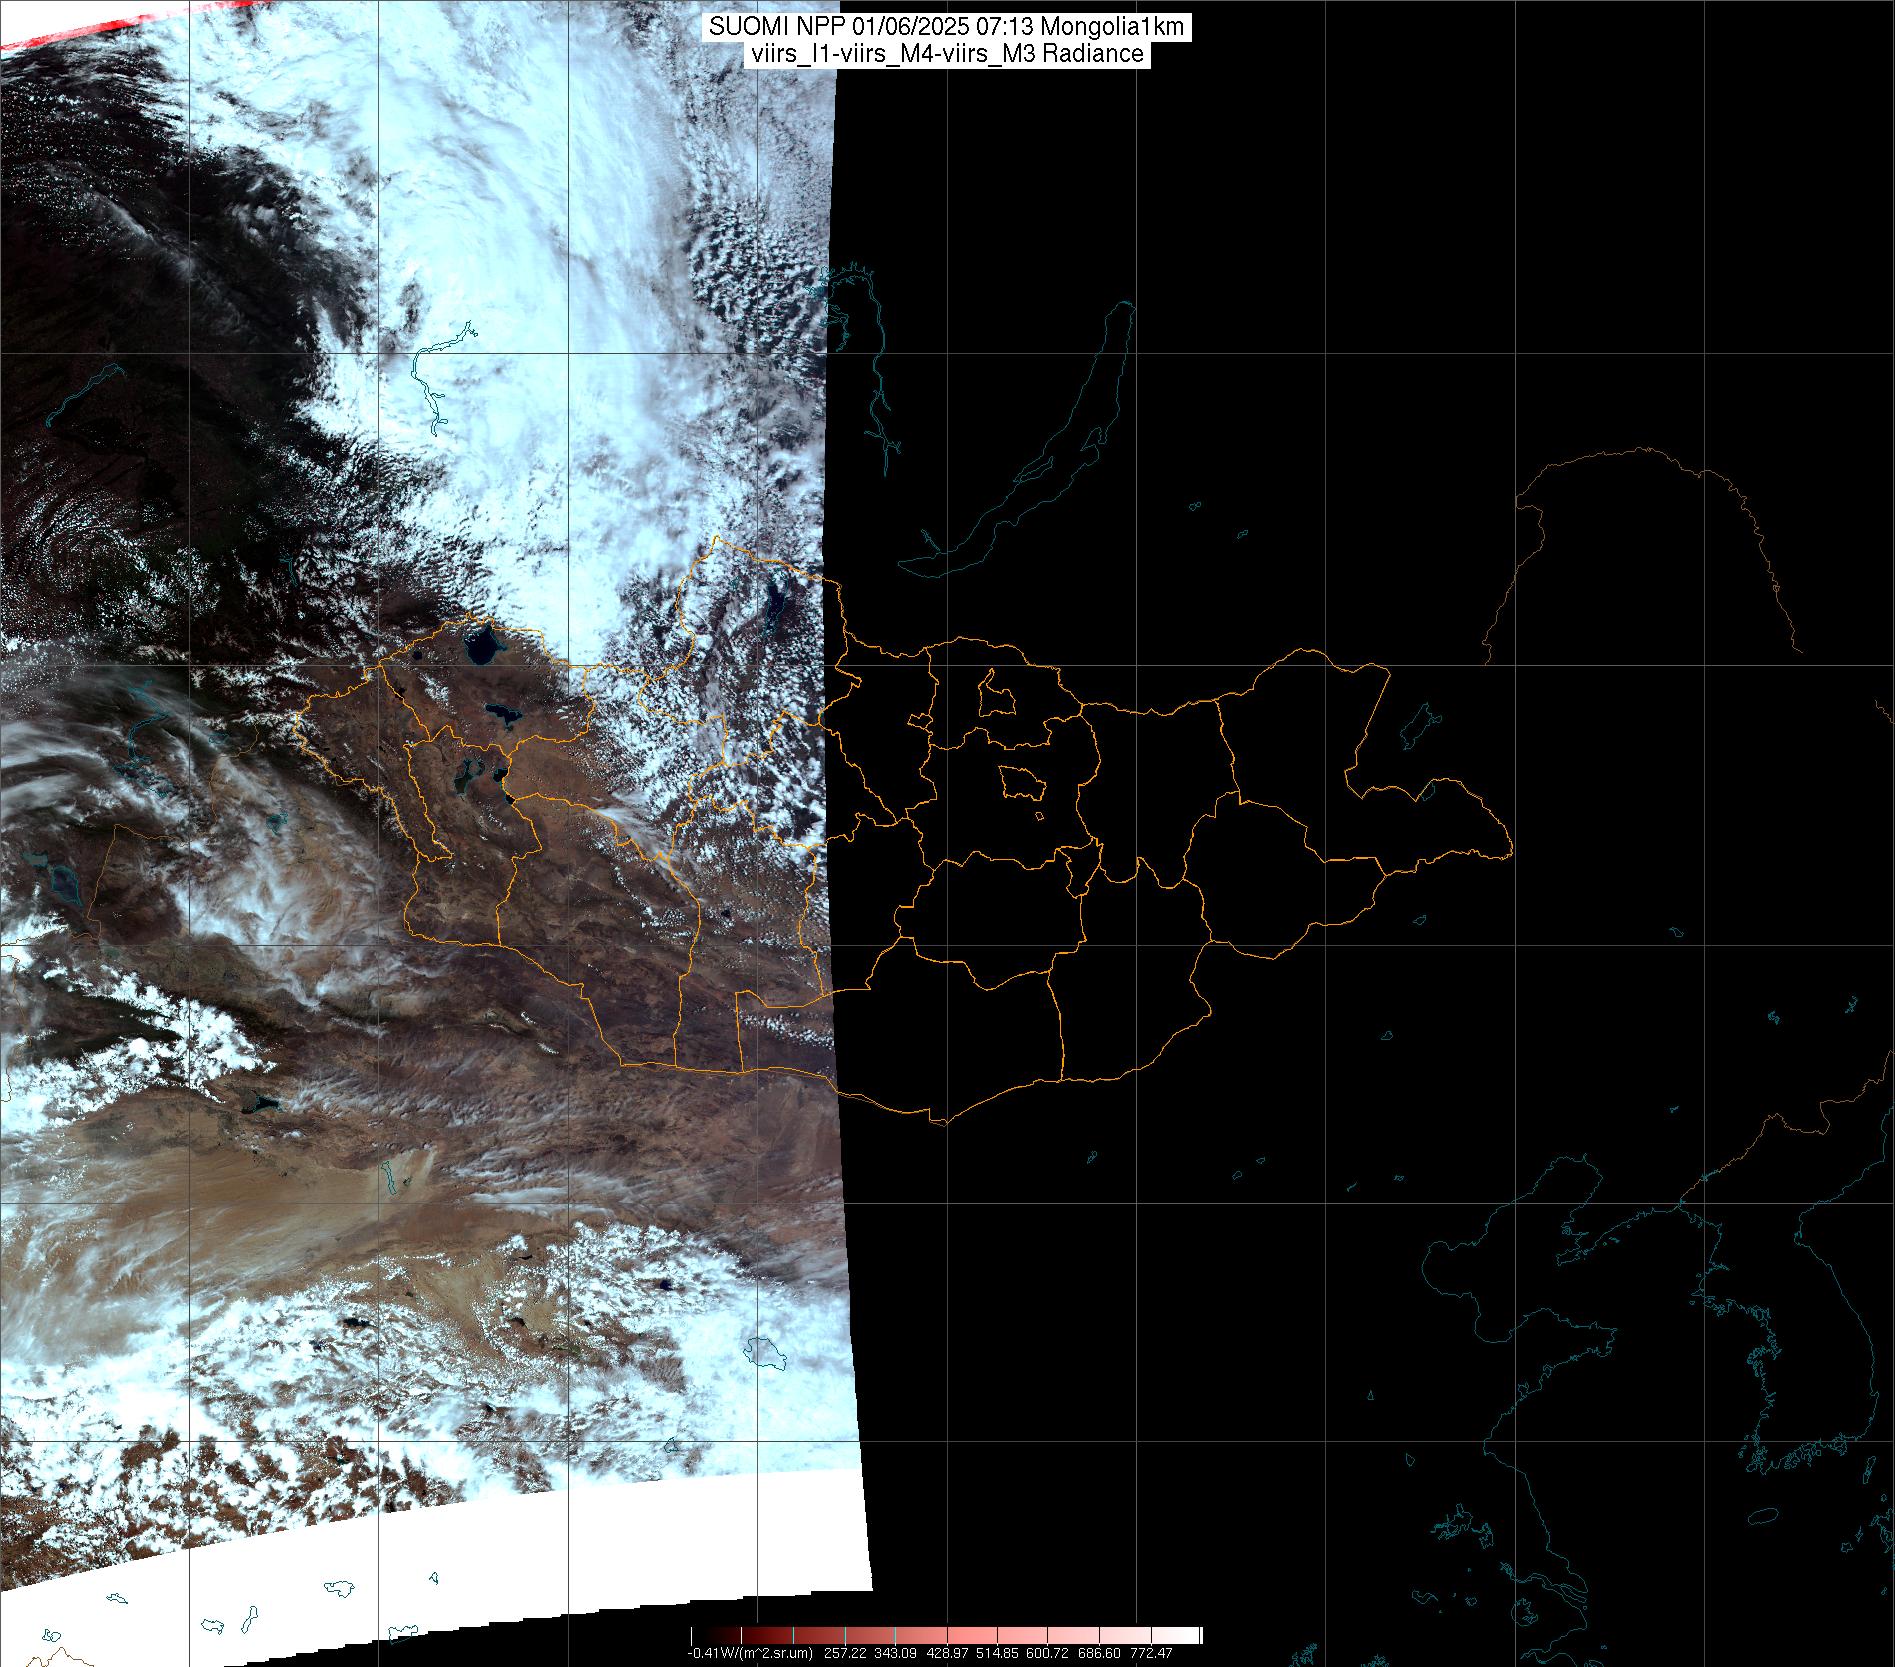Click the 'viirs_I1-viirs_M4-viirs_M3 Radiance' subtitle

point(946,54)
